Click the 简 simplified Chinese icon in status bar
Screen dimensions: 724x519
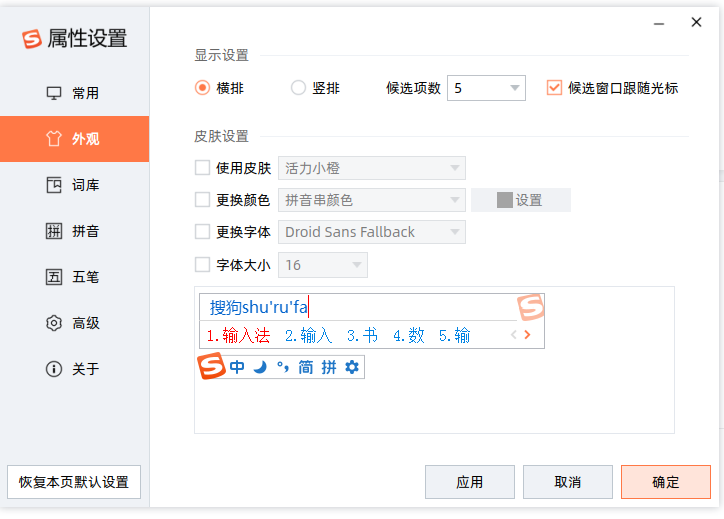[306, 367]
